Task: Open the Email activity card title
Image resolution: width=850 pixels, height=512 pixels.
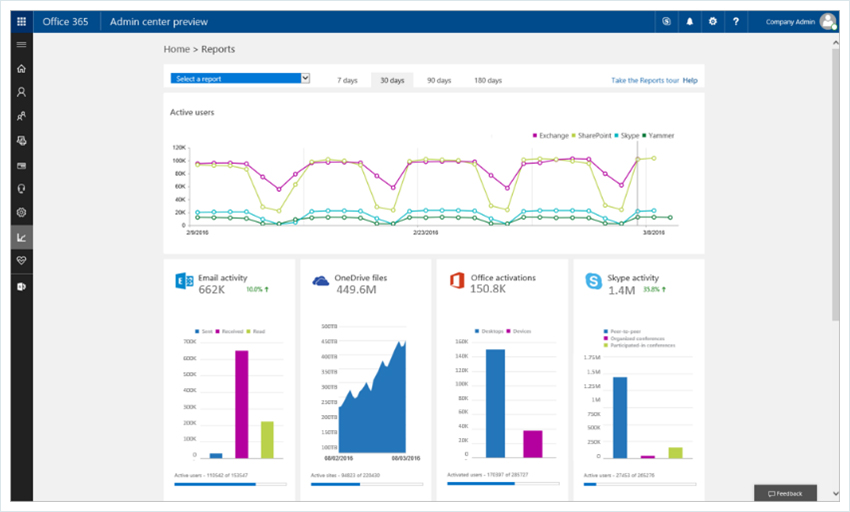Action: click(222, 278)
